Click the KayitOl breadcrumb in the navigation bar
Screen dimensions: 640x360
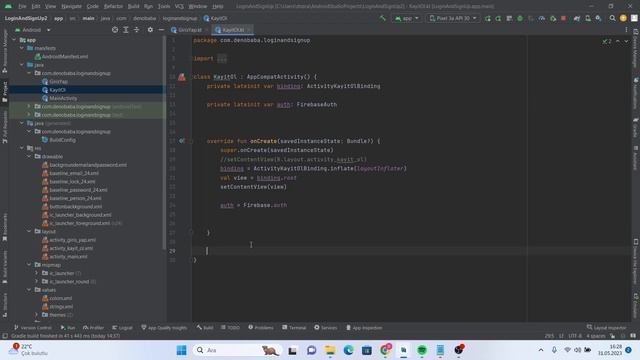point(216,18)
